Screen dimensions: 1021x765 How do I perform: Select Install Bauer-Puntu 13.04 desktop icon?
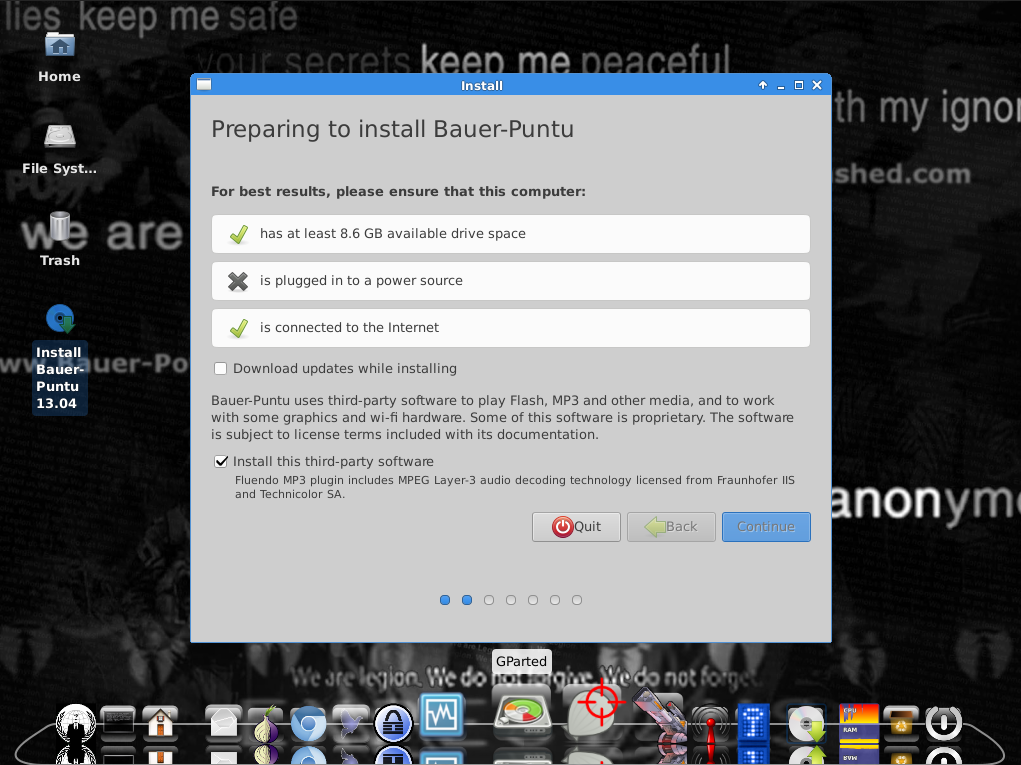point(59,358)
